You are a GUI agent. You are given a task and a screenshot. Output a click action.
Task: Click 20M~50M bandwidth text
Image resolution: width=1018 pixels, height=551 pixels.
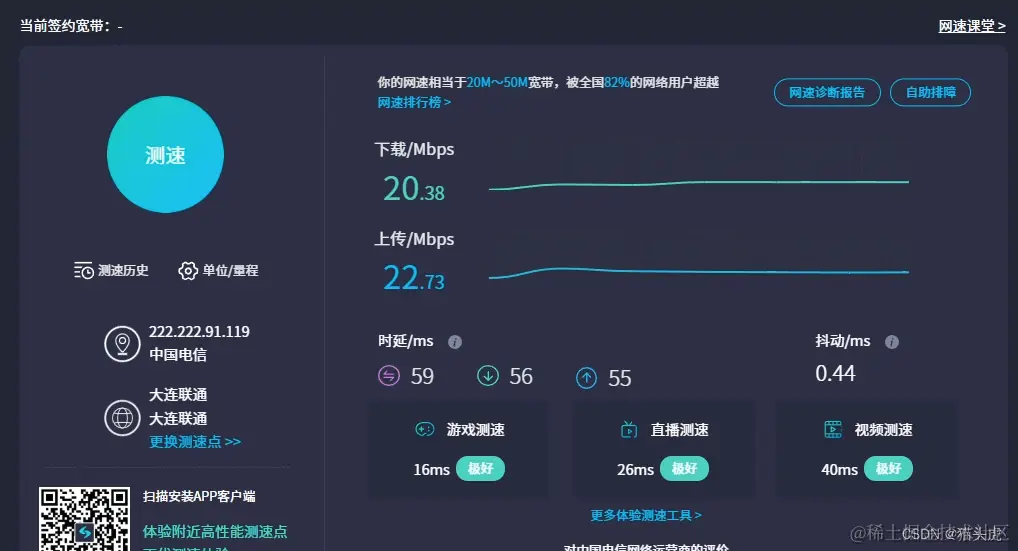[497, 82]
